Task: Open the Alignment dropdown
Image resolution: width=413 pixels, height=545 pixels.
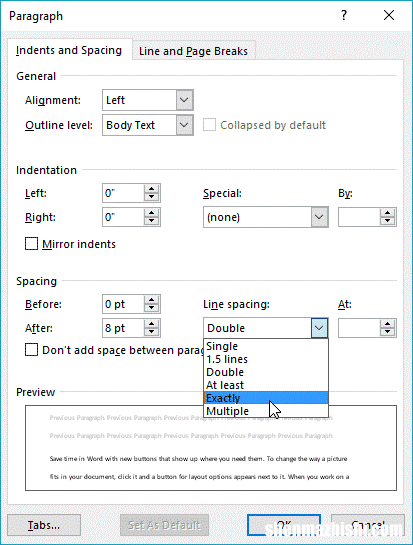Action: point(184,100)
